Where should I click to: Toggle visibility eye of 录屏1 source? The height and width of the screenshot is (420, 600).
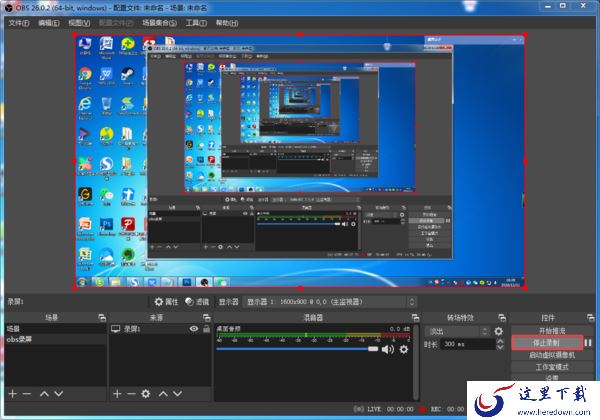click(x=194, y=329)
